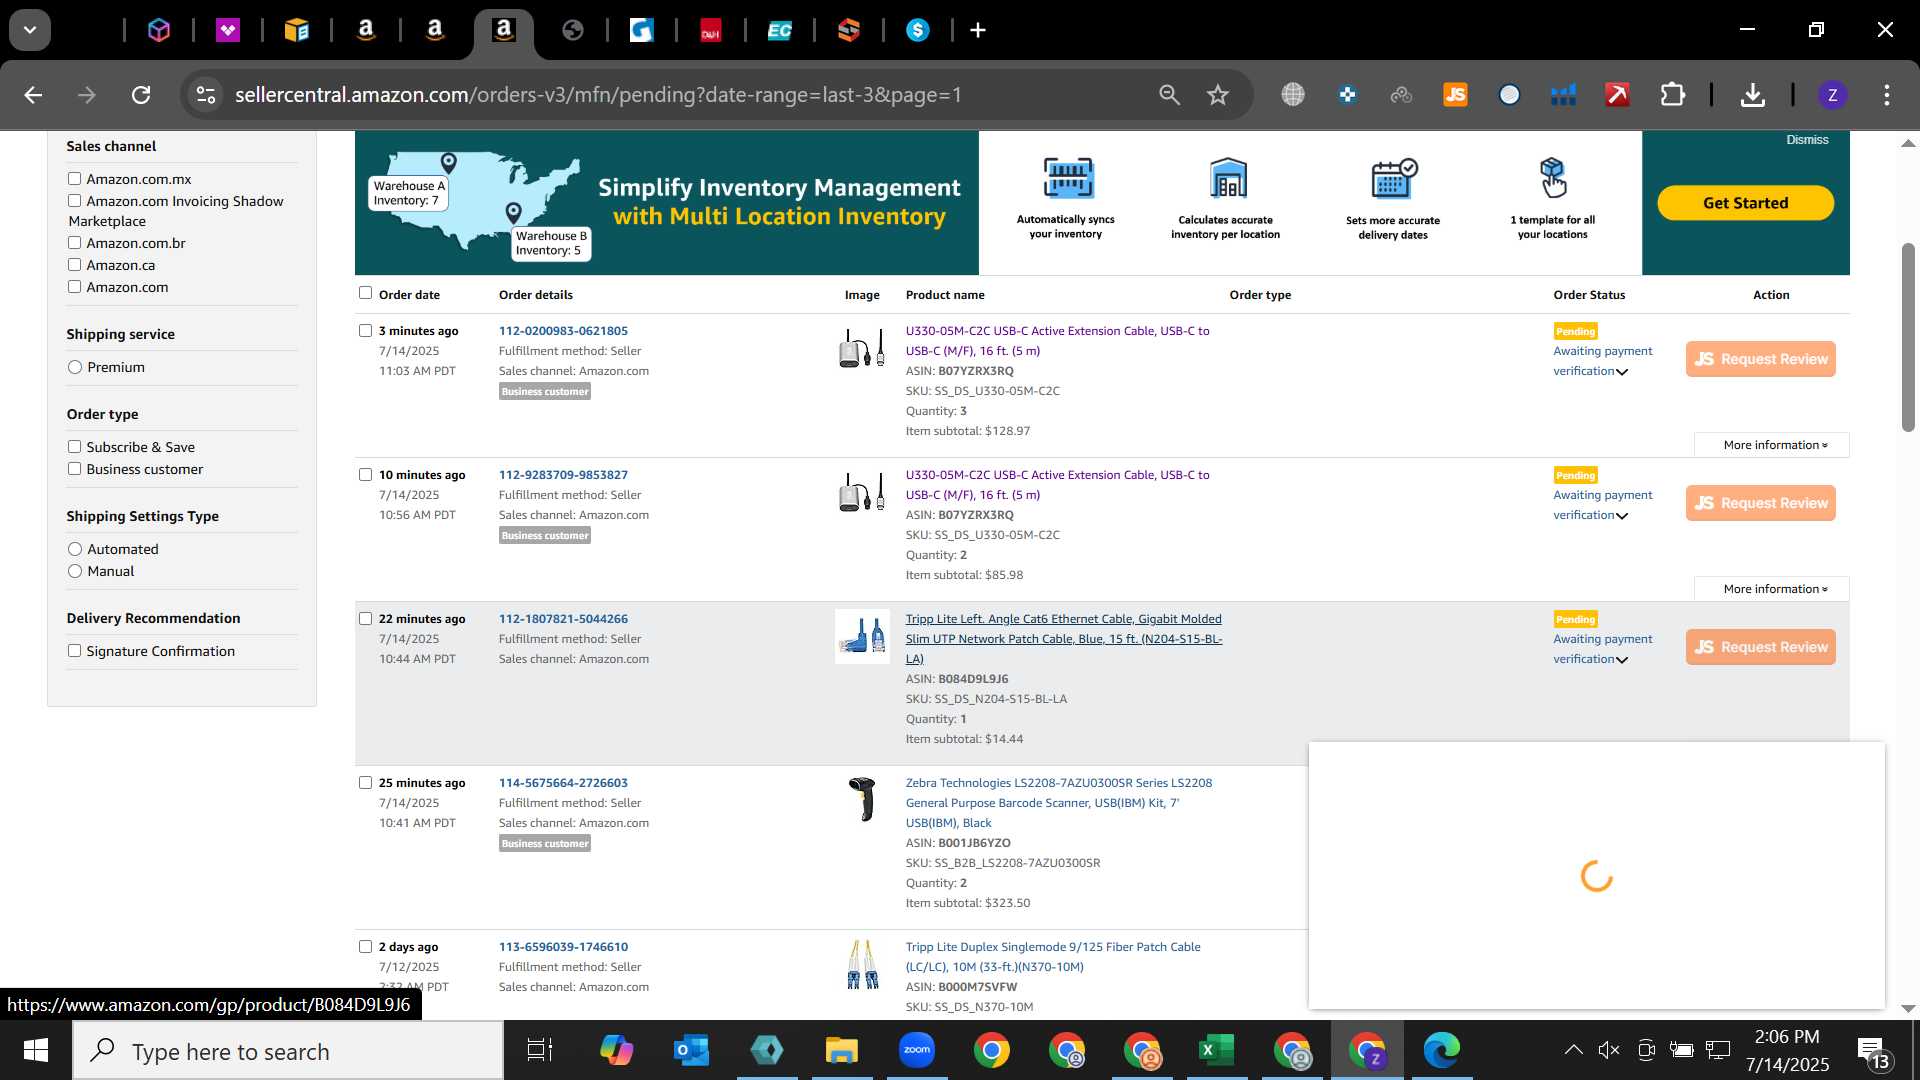Open Task View on the taskbar
The height and width of the screenshot is (1080, 1920).
540,1051
